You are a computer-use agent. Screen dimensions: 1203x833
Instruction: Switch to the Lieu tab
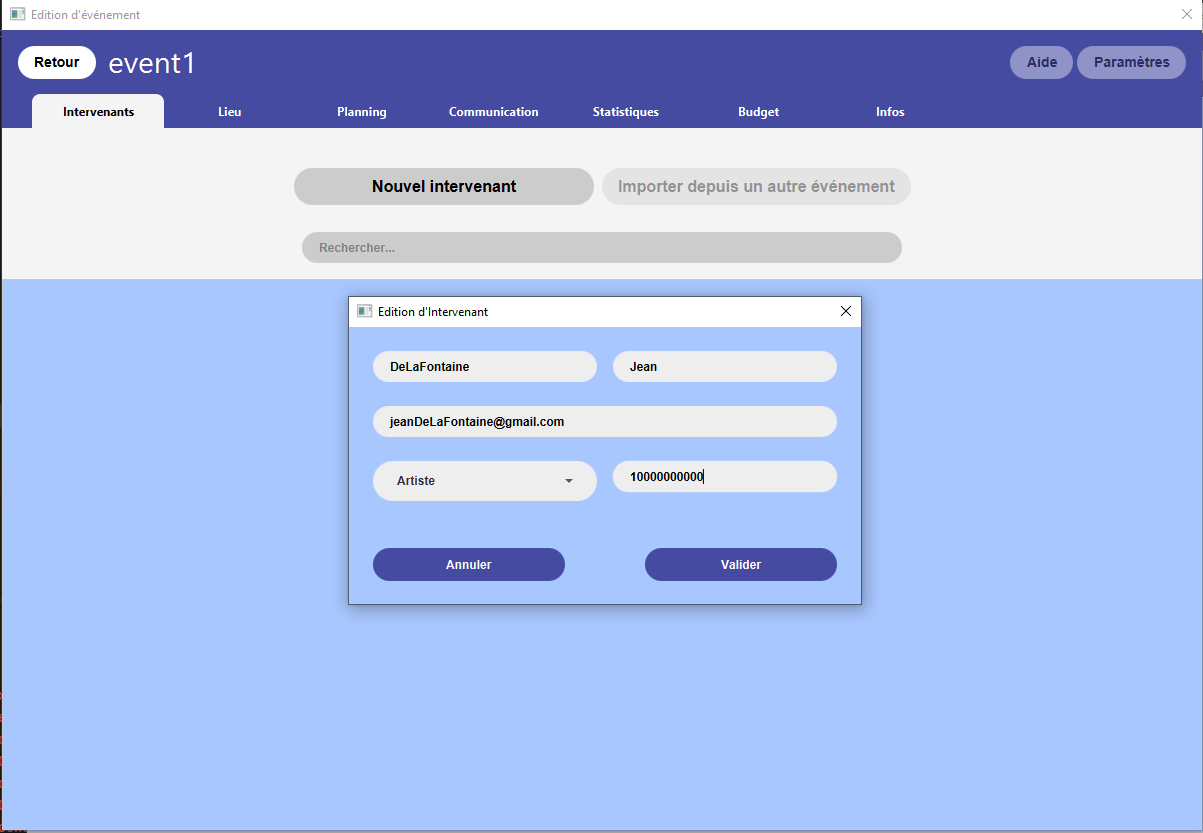230,111
